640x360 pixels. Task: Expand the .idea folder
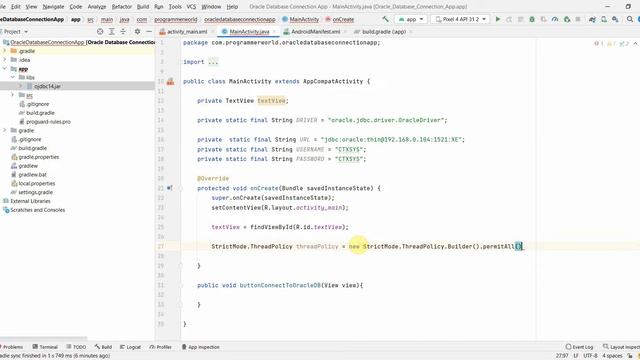coord(5,60)
